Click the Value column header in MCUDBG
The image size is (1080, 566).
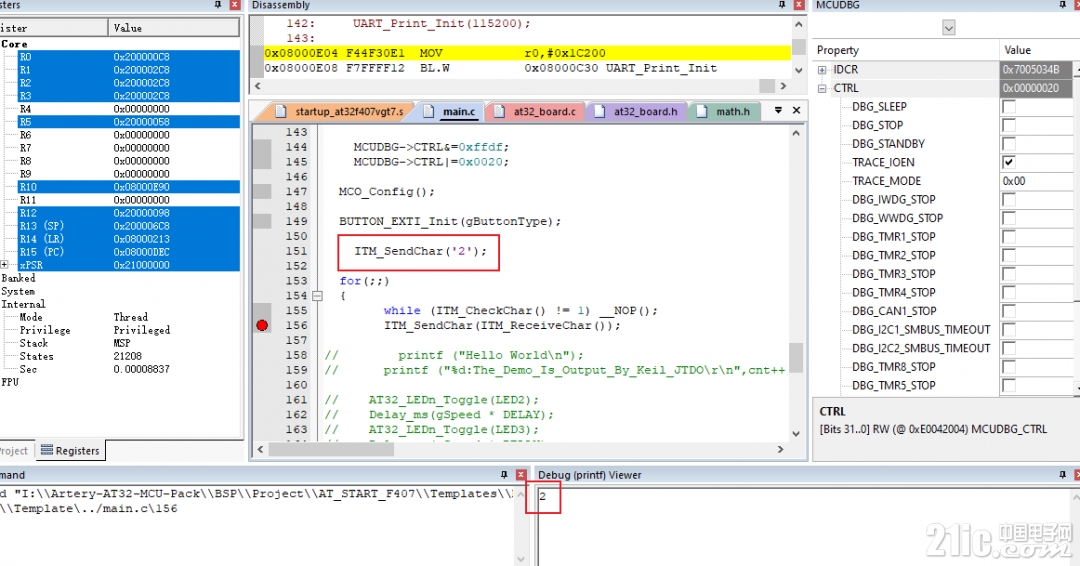(x=1039, y=50)
